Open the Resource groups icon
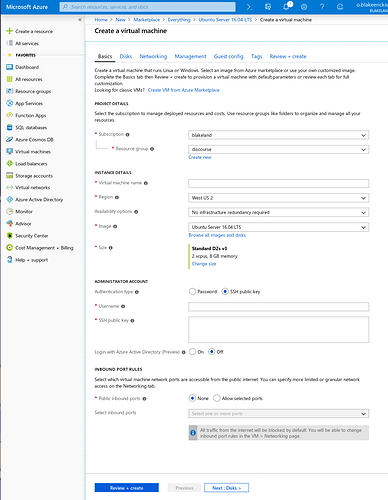Image resolution: width=388 pixels, height=500 pixels. click(10, 91)
